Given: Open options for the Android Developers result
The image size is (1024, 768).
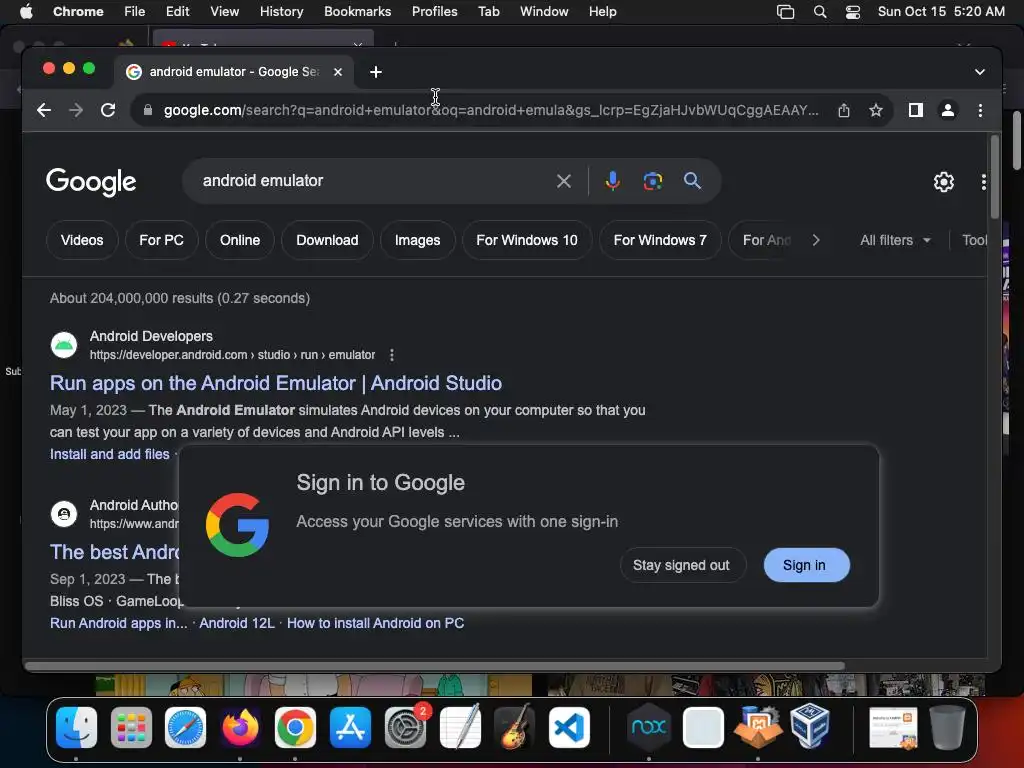Looking at the screenshot, I should (x=391, y=355).
